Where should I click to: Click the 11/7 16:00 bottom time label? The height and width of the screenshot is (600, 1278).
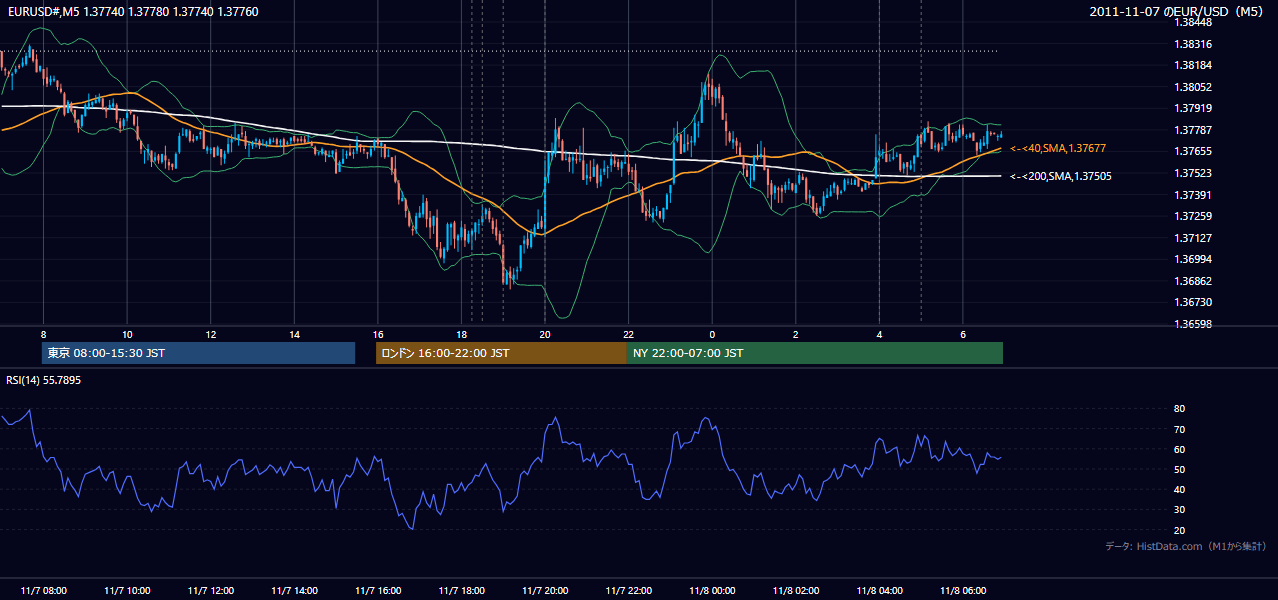click(x=378, y=590)
